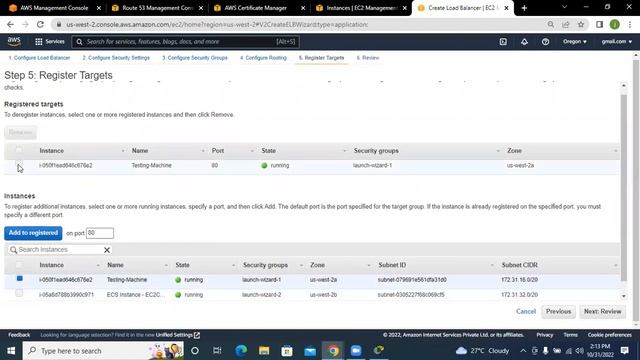Screen dimensions: 640x360
Task: Open the Services grid menu
Action: [50, 42]
